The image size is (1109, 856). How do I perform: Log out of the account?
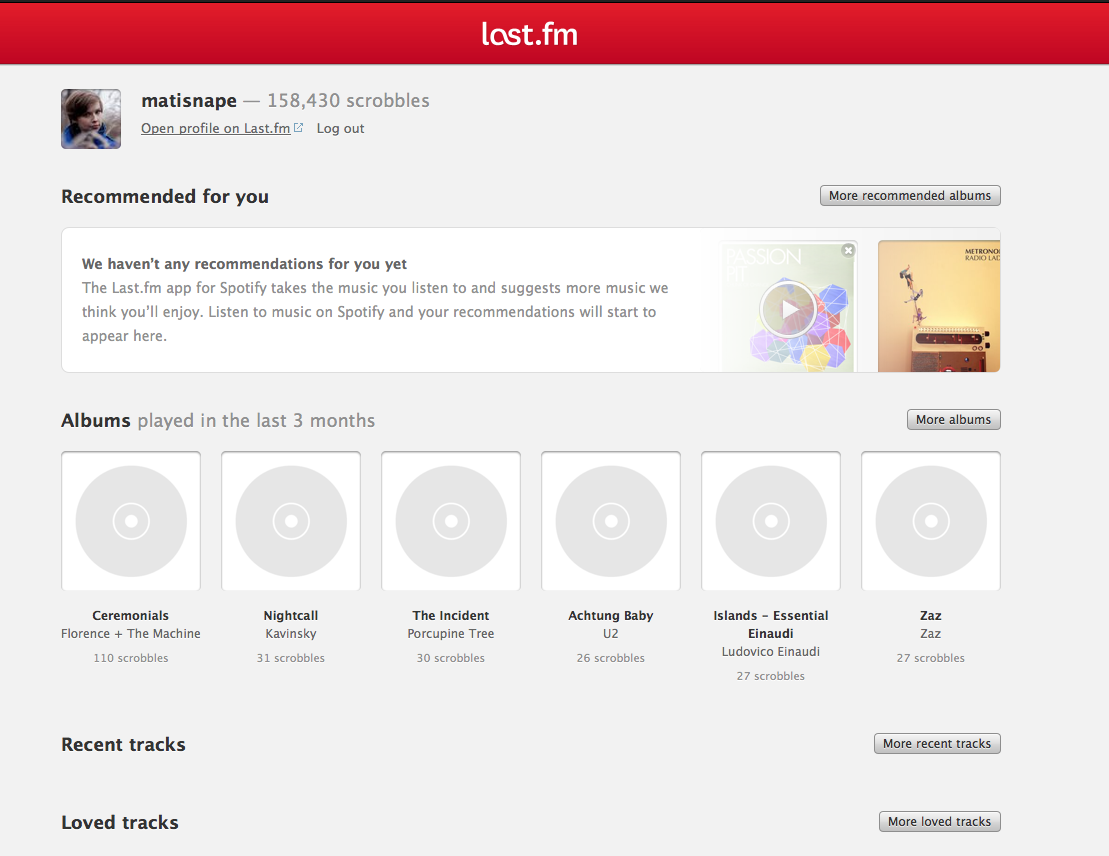click(340, 128)
